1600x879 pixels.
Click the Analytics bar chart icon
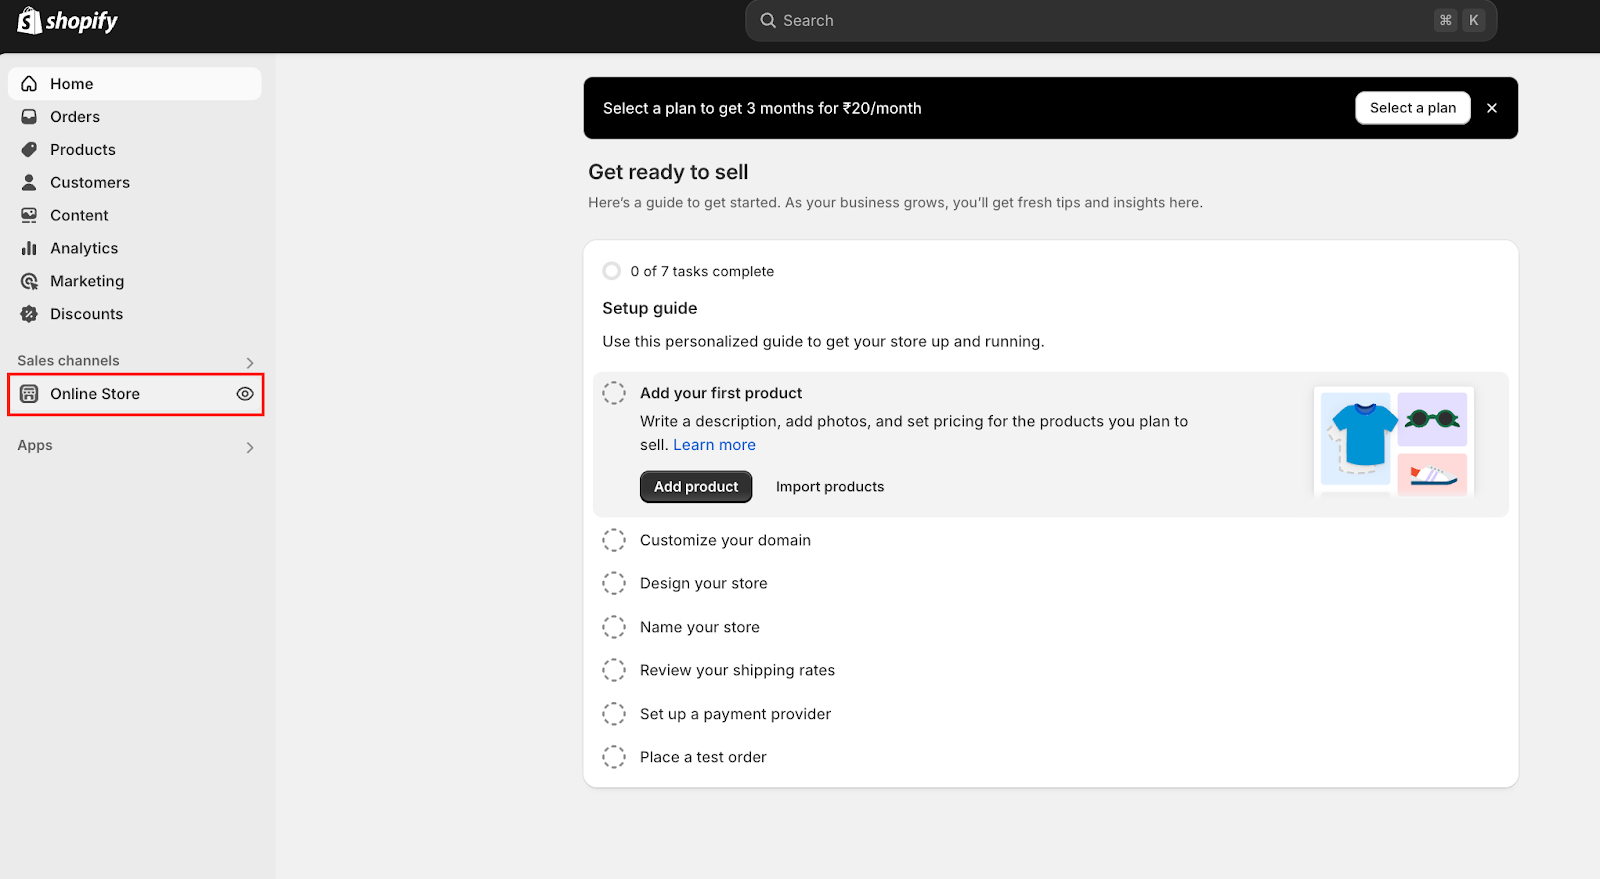pyautogui.click(x=29, y=248)
